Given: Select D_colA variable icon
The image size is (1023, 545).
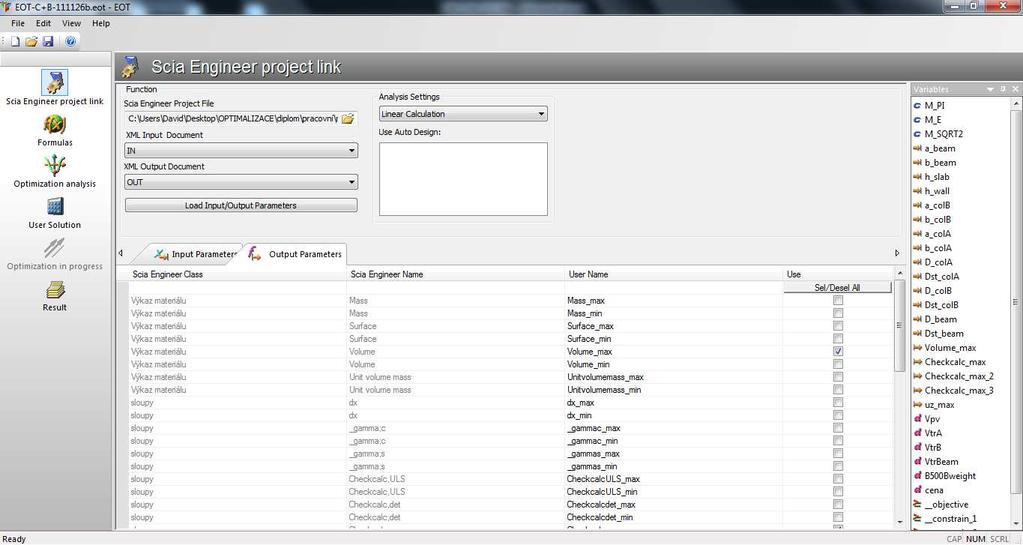Looking at the screenshot, I should (x=917, y=262).
